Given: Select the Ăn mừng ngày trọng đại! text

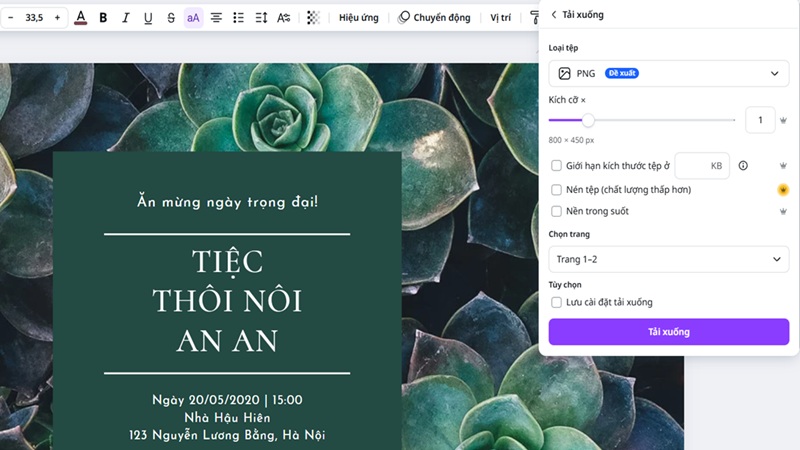Looking at the screenshot, I should click(x=227, y=202).
